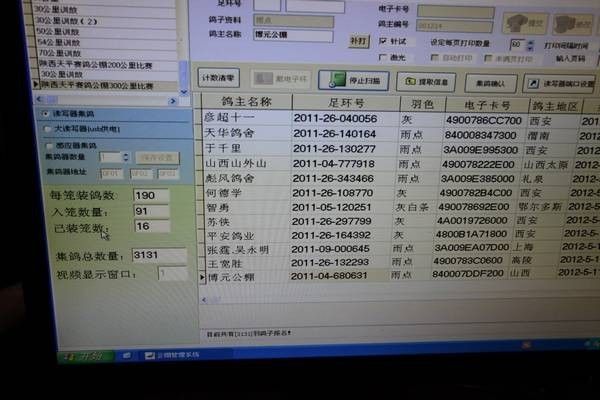Select the 山西山外山 table row

(400, 164)
